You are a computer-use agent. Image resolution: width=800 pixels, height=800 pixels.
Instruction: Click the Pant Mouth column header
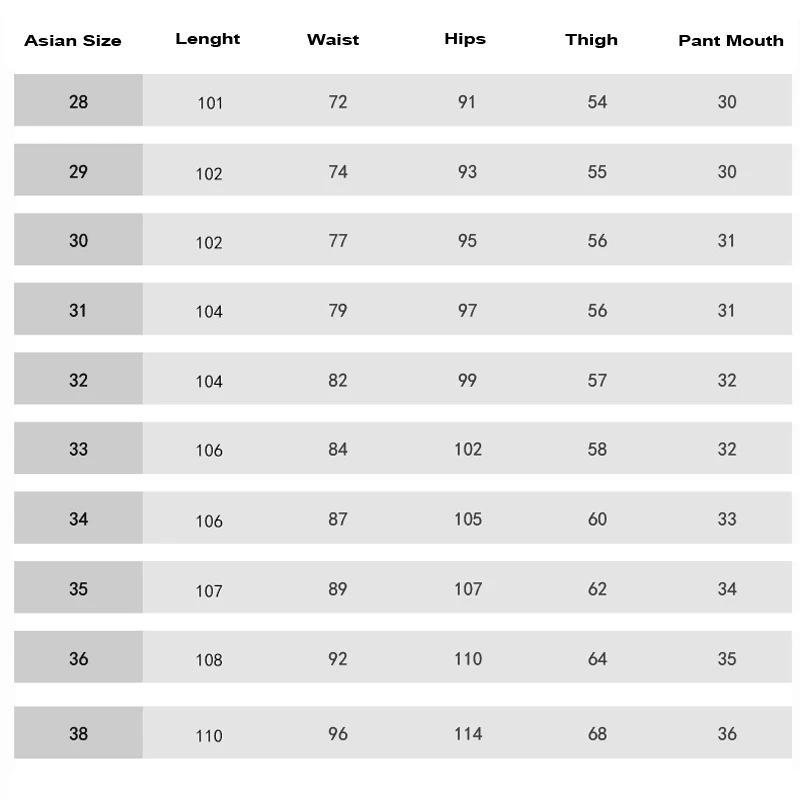[x=731, y=41]
